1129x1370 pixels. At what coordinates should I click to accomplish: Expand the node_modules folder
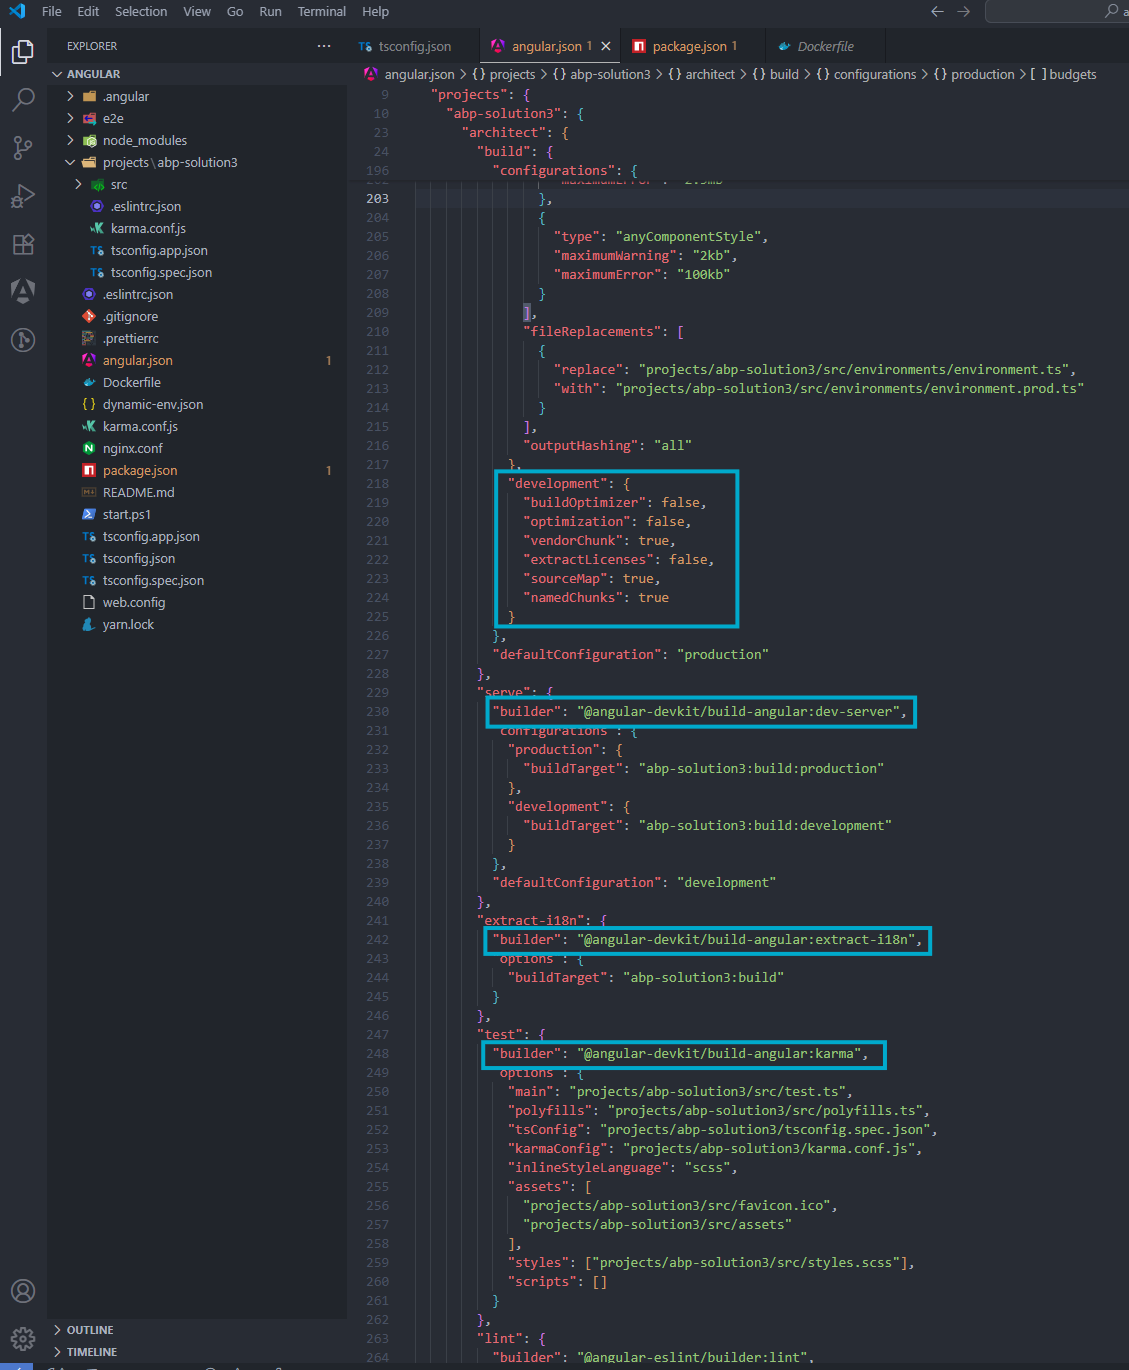(x=144, y=141)
